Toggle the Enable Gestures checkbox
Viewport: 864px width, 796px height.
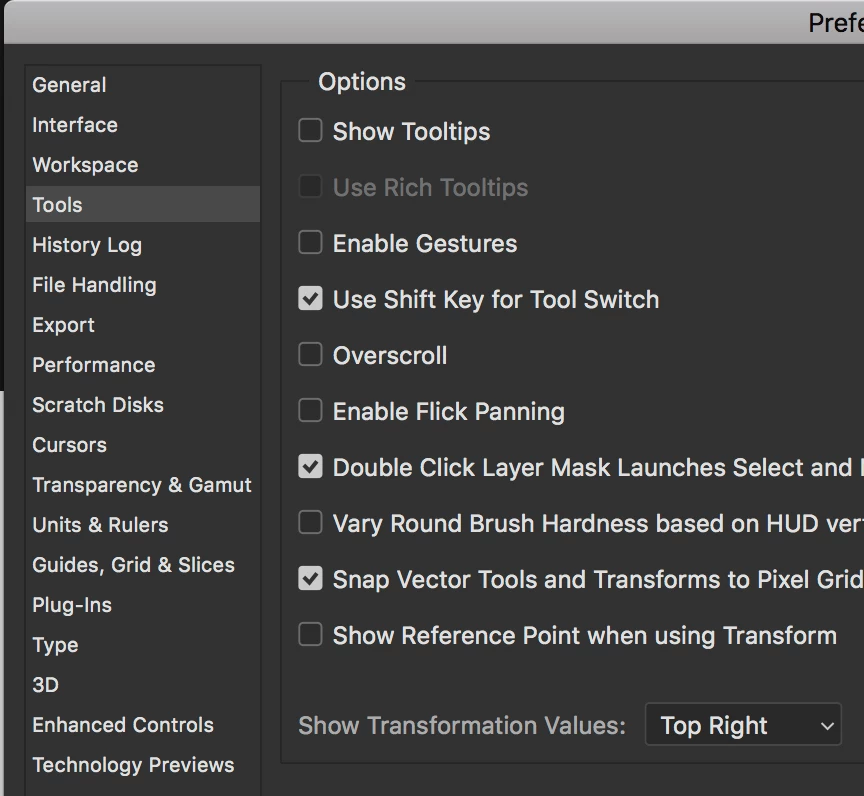(311, 243)
